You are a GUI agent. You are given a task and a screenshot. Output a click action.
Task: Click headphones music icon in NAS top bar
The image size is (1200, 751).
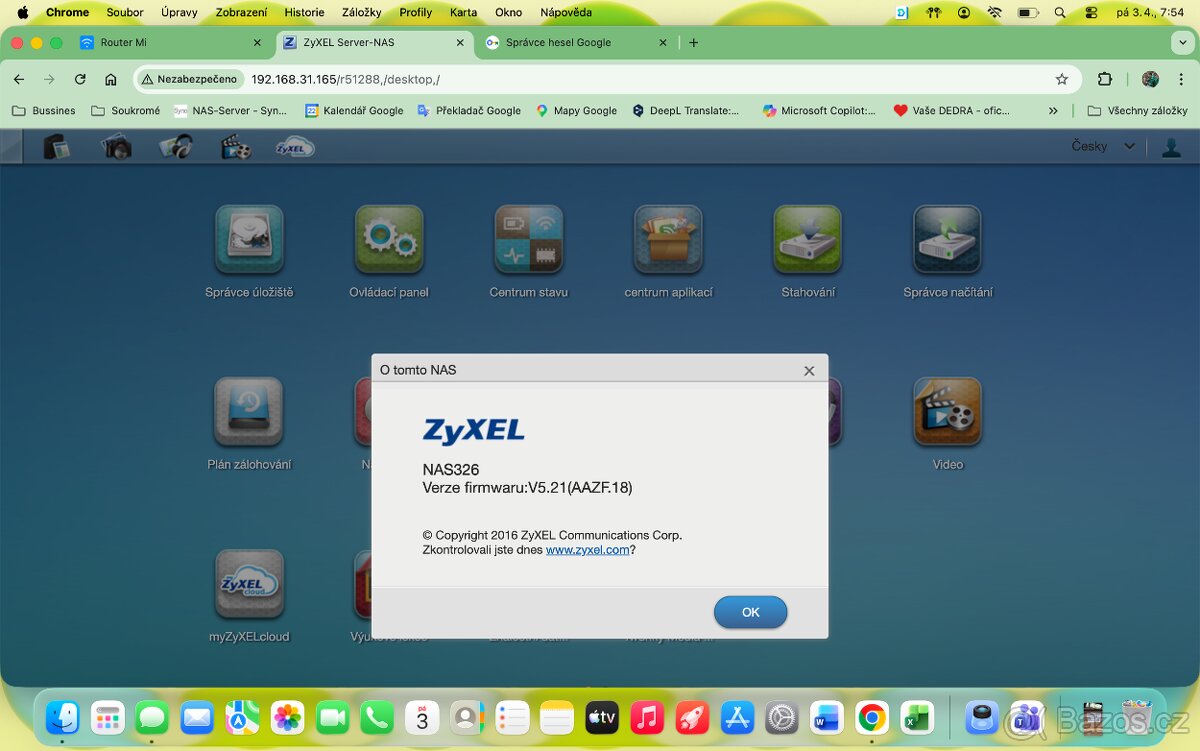[176, 146]
